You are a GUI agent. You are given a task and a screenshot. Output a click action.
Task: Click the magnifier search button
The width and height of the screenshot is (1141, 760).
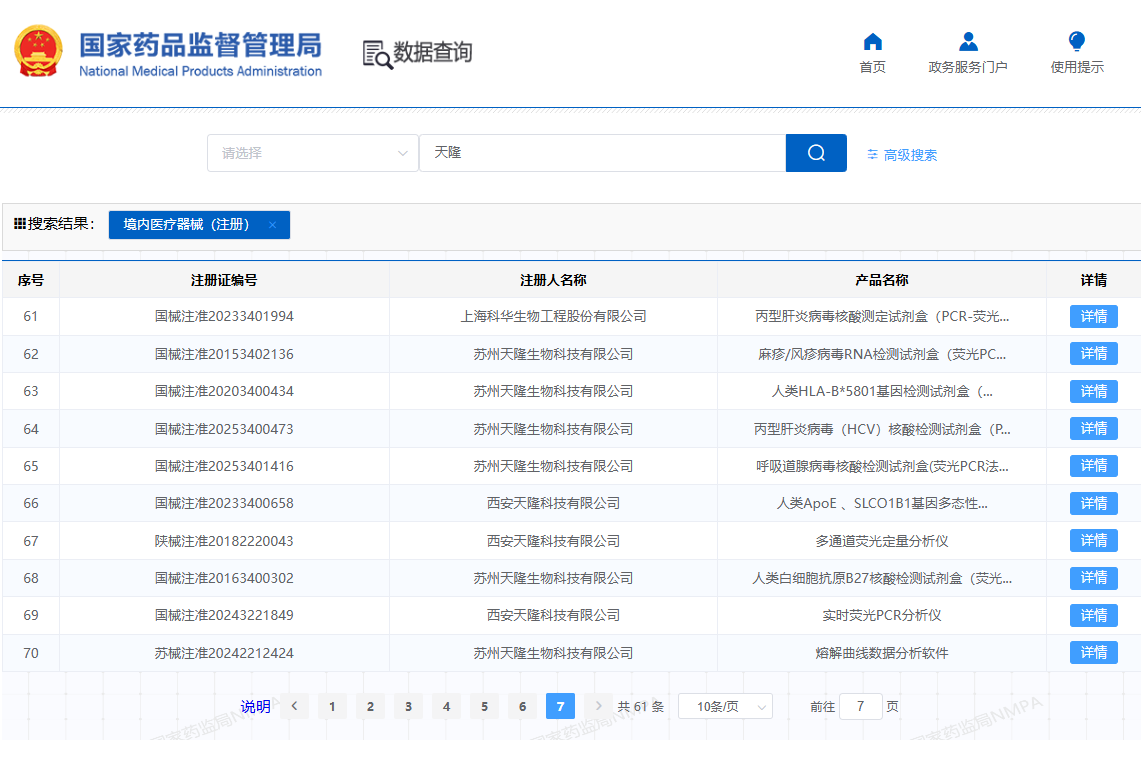click(x=816, y=153)
